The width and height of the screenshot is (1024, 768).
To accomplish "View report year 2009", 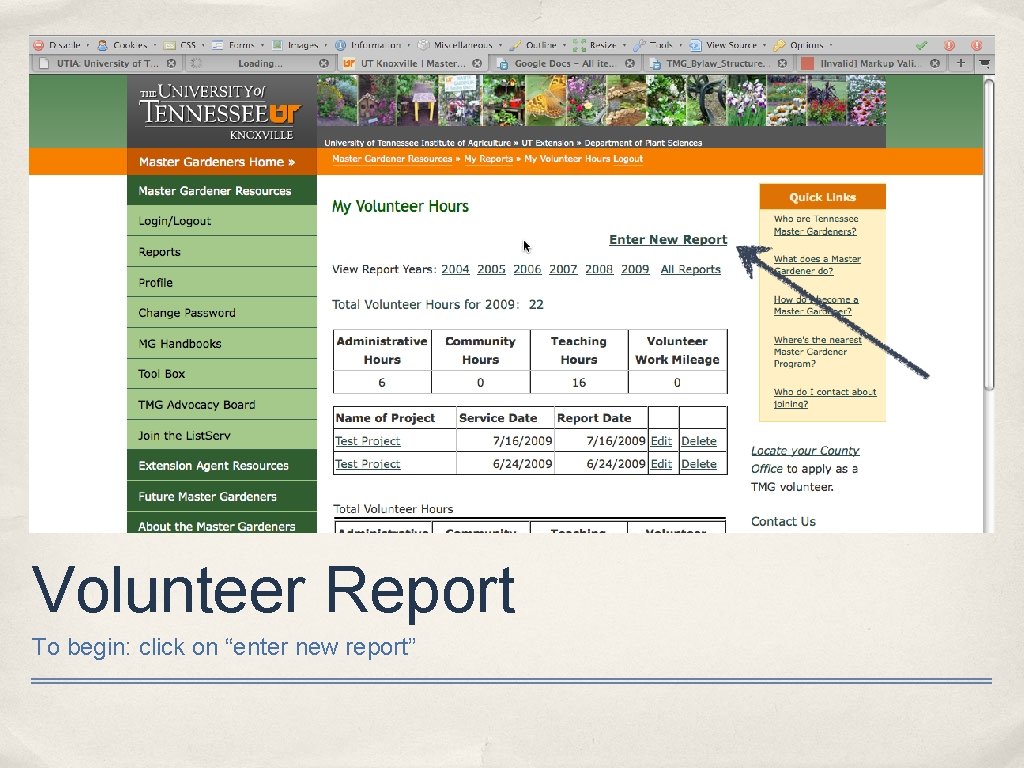I will (x=635, y=269).
